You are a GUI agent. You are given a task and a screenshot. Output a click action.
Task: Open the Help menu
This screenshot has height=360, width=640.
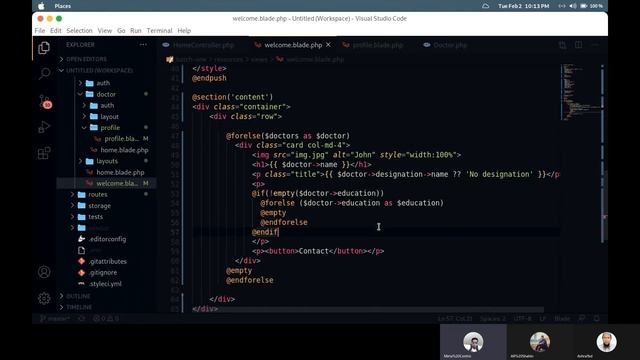[x=184, y=31]
